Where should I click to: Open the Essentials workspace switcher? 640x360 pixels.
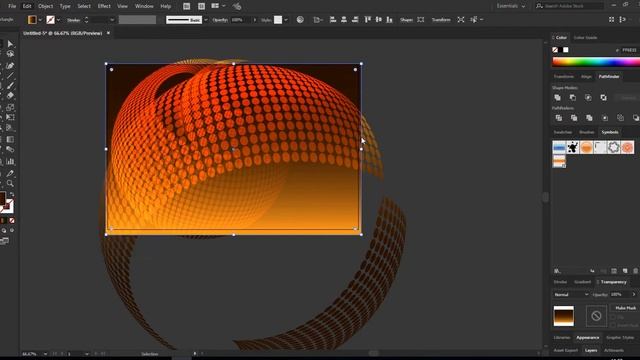coord(511,6)
